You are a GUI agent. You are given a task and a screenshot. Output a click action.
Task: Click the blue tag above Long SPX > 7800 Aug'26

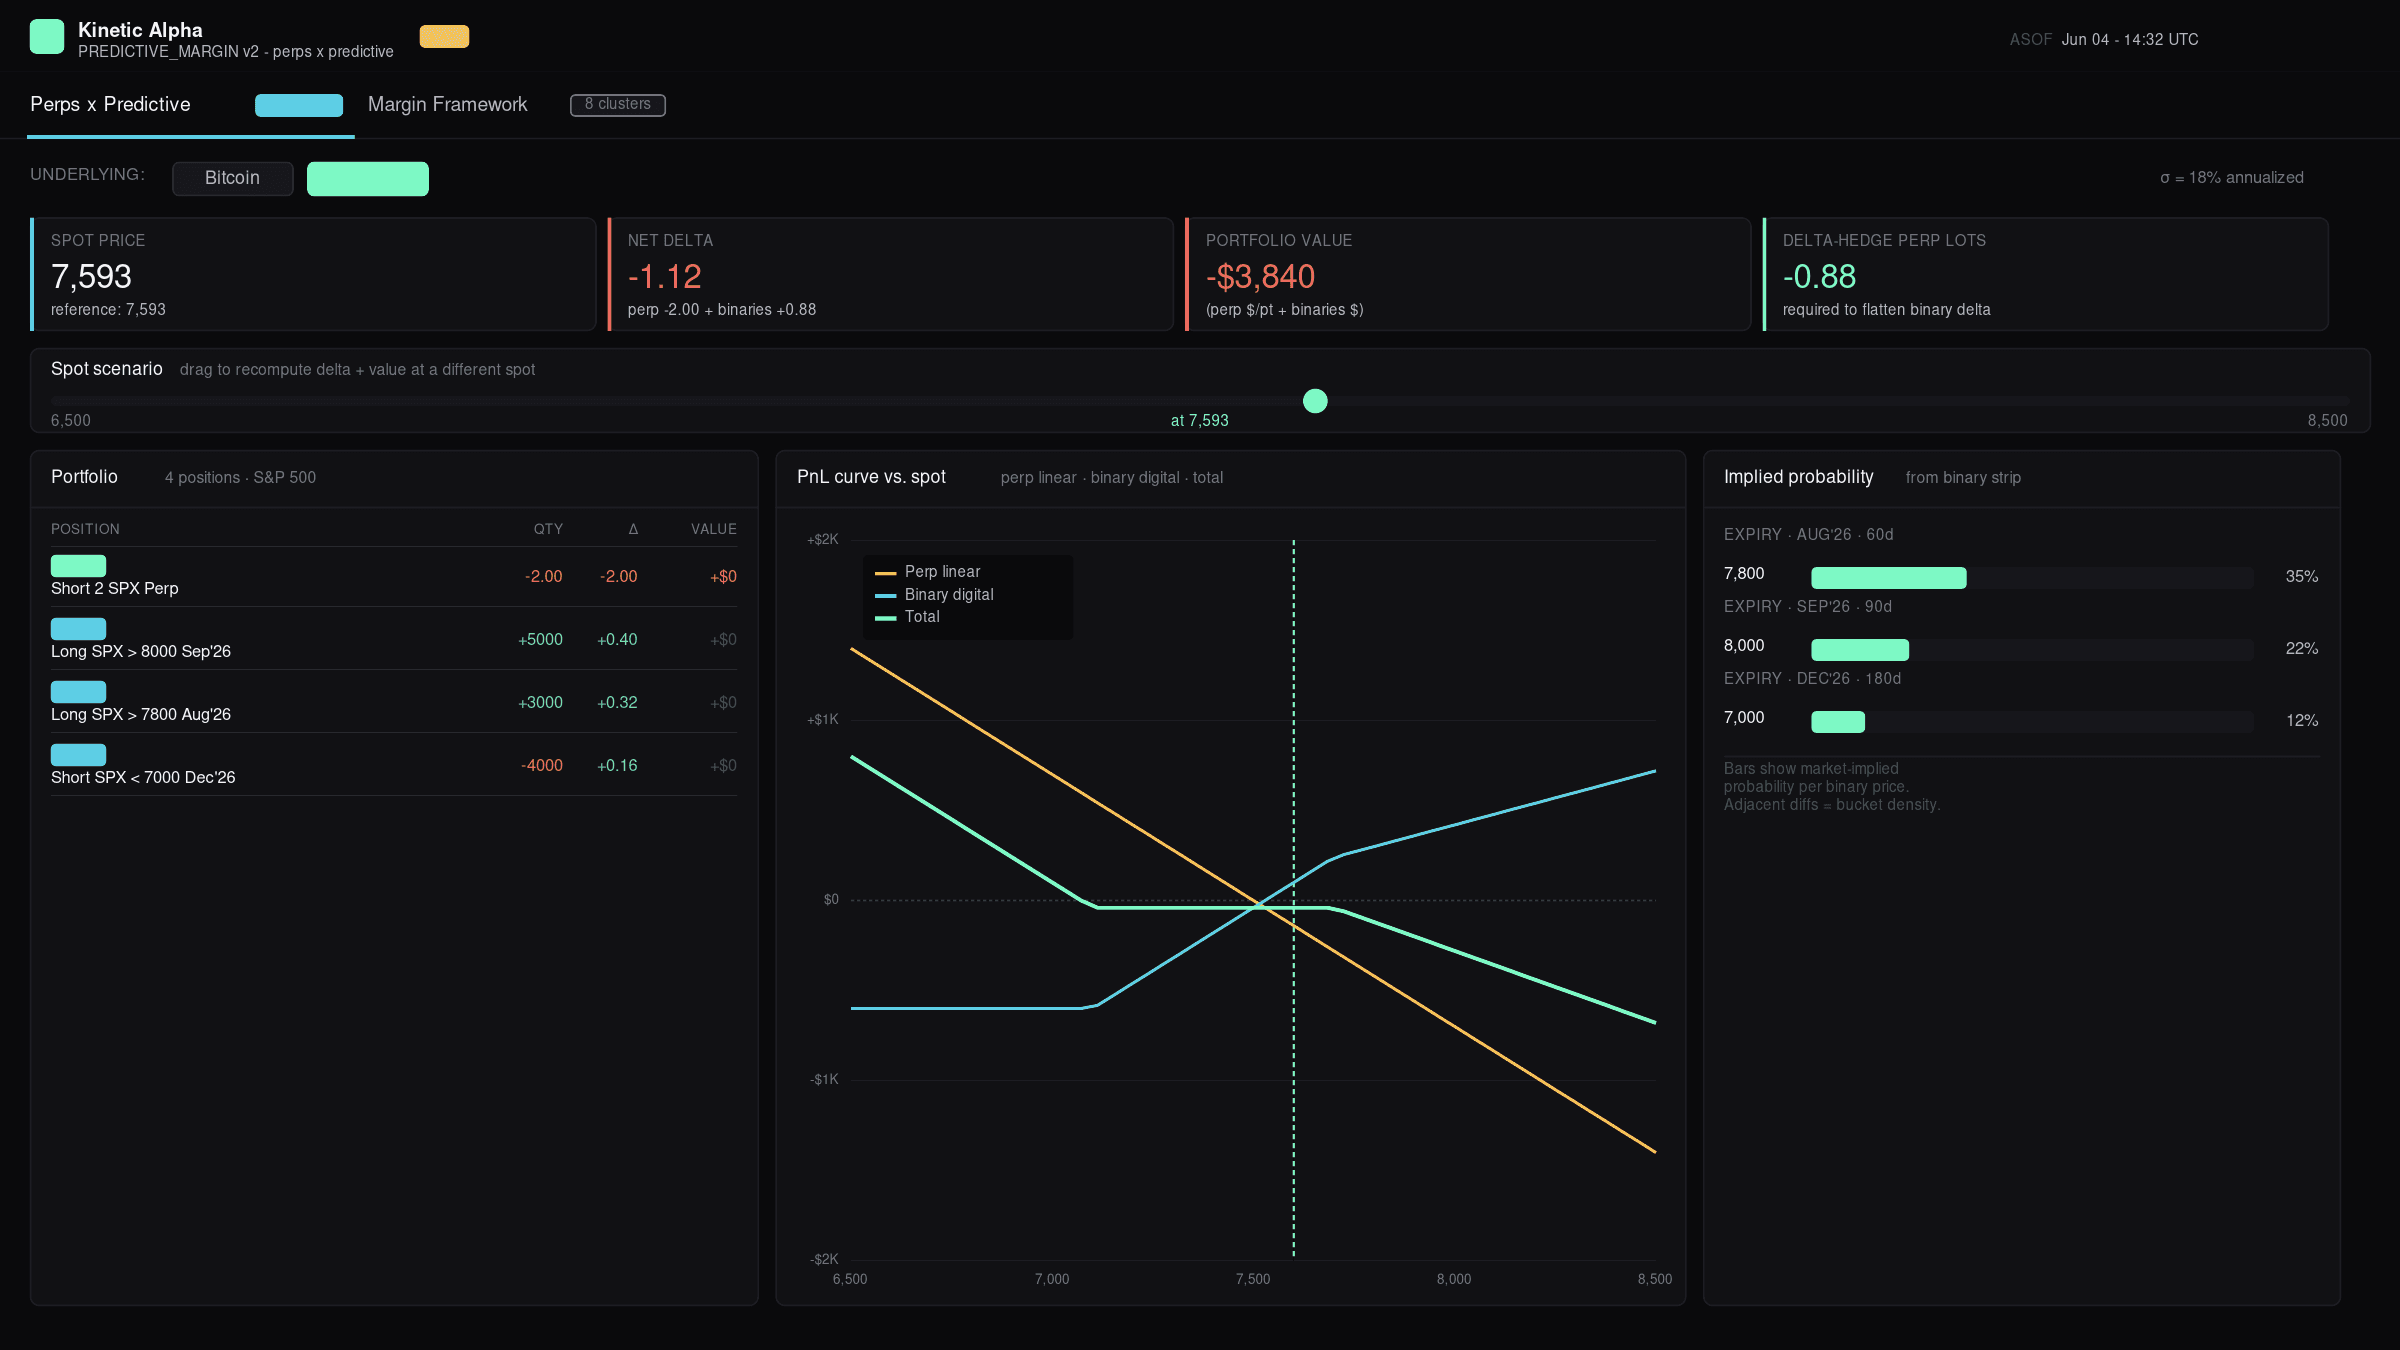point(78,692)
